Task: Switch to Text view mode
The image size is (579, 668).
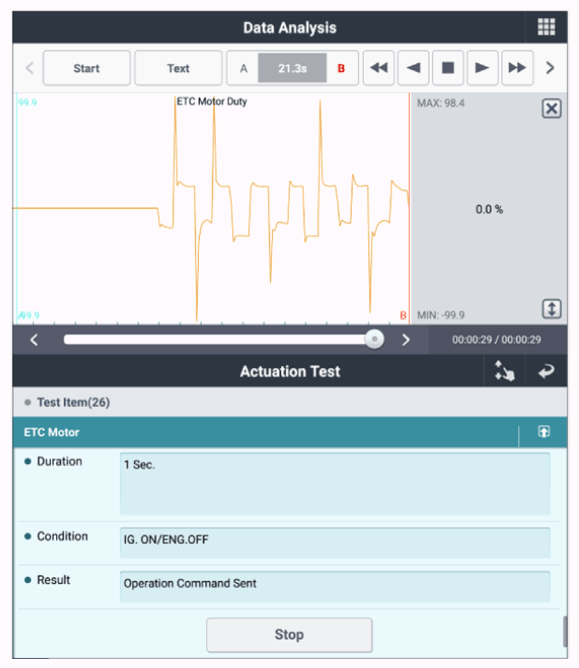Action: [x=178, y=68]
